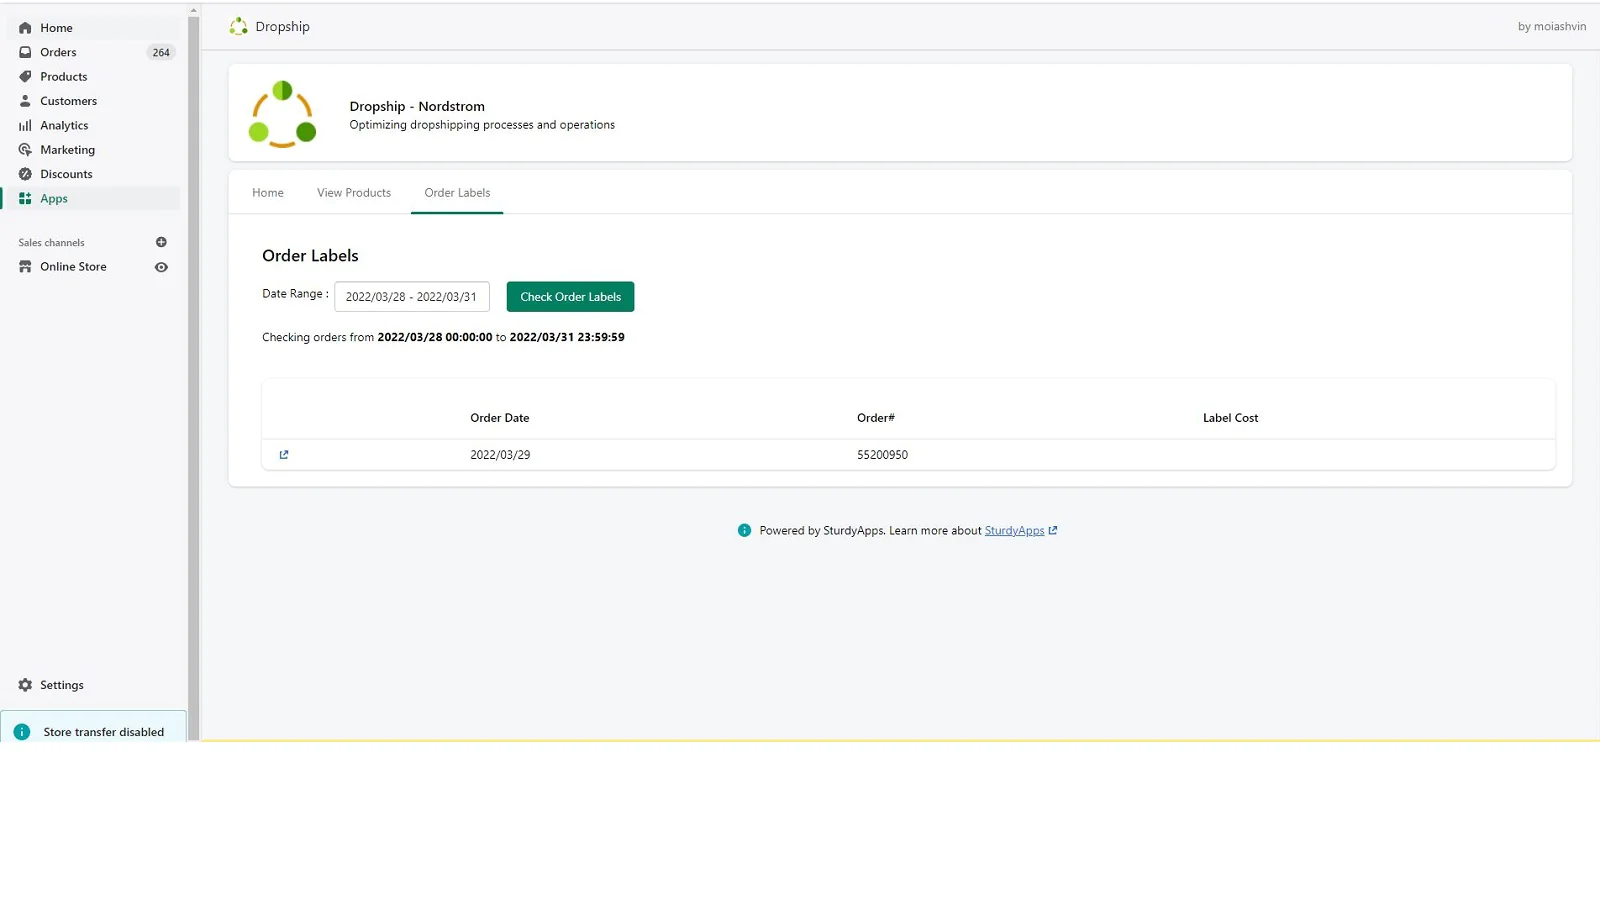Screen dimensions: 1600x900
Task: Click the Settings gear icon
Action: pyautogui.click(x=25, y=685)
